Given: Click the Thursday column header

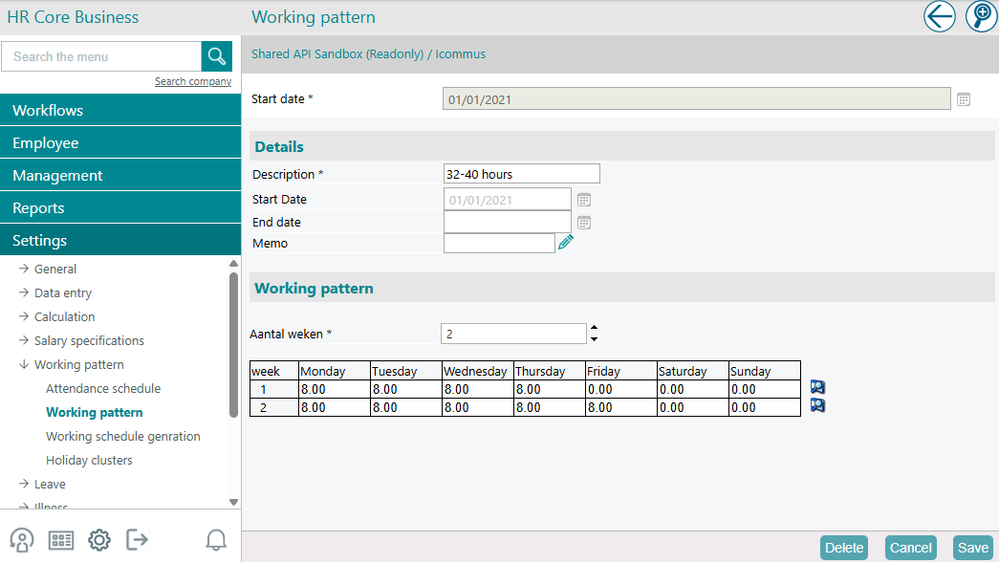Looking at the screenshot, I should [x=549, y=371].
